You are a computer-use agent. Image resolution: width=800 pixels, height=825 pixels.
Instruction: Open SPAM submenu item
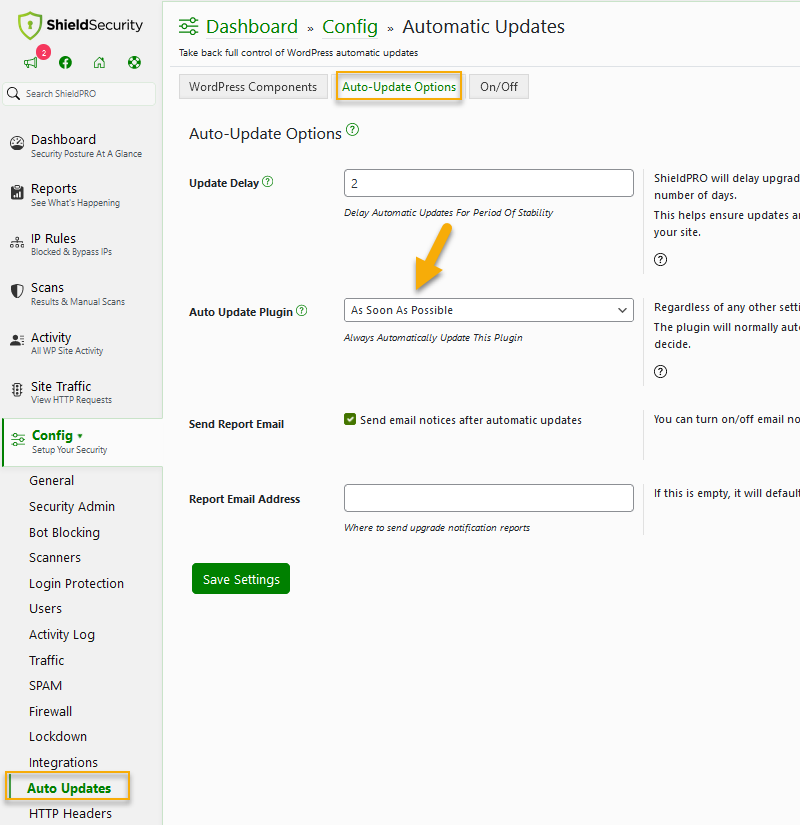45,686
